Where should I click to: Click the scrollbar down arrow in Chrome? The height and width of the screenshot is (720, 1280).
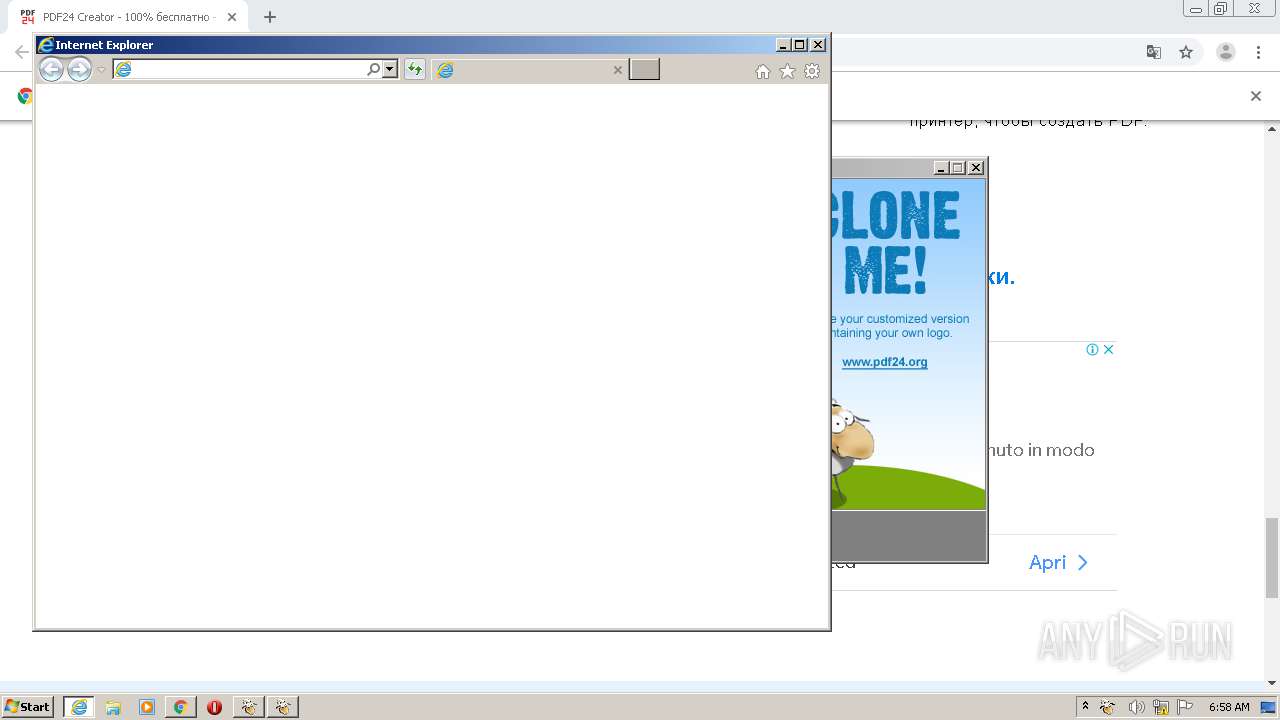pos(1272,683)
